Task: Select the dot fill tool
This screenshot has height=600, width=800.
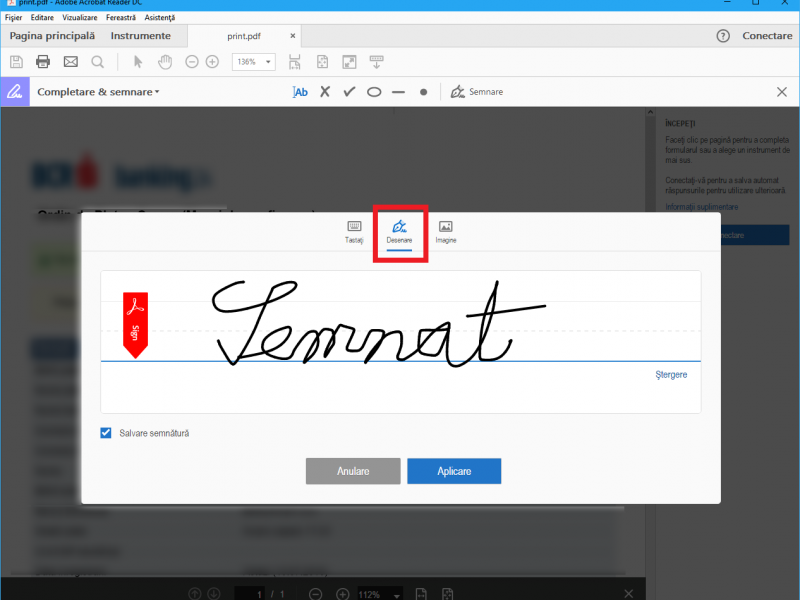Action: coord(423,92)
